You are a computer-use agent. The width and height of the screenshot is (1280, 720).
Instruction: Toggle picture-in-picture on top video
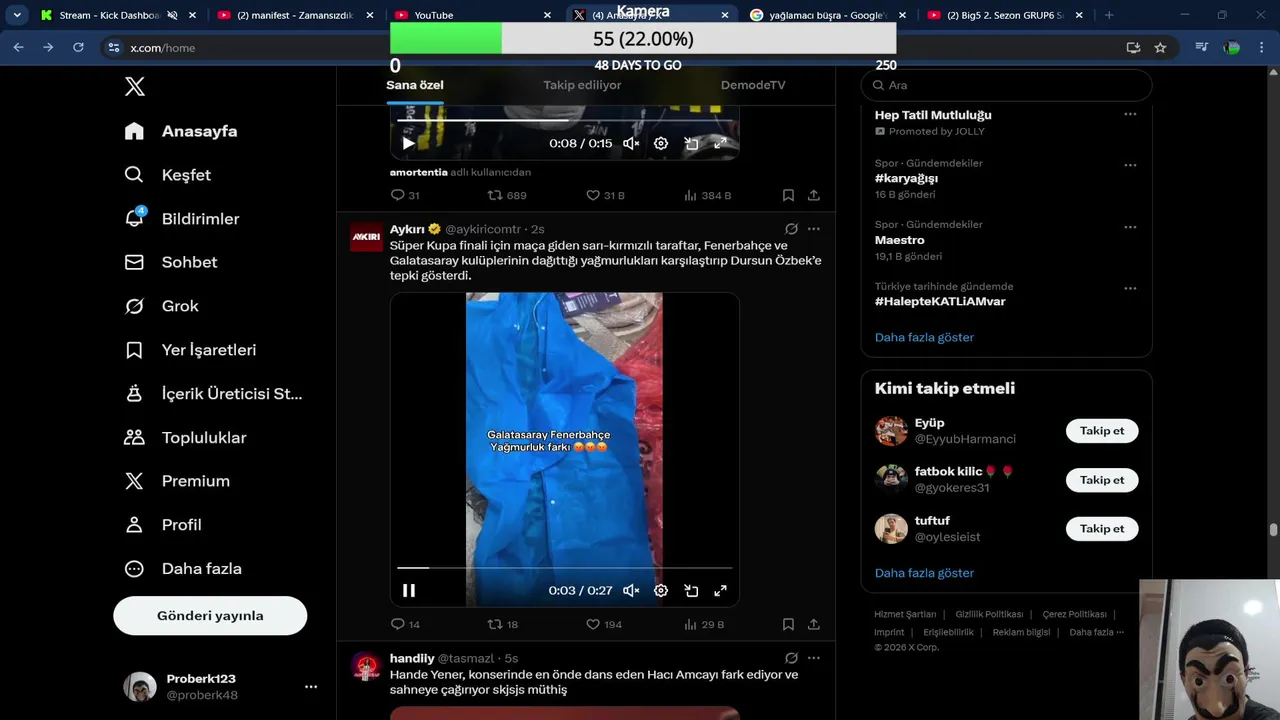click(x=691, y=143)
